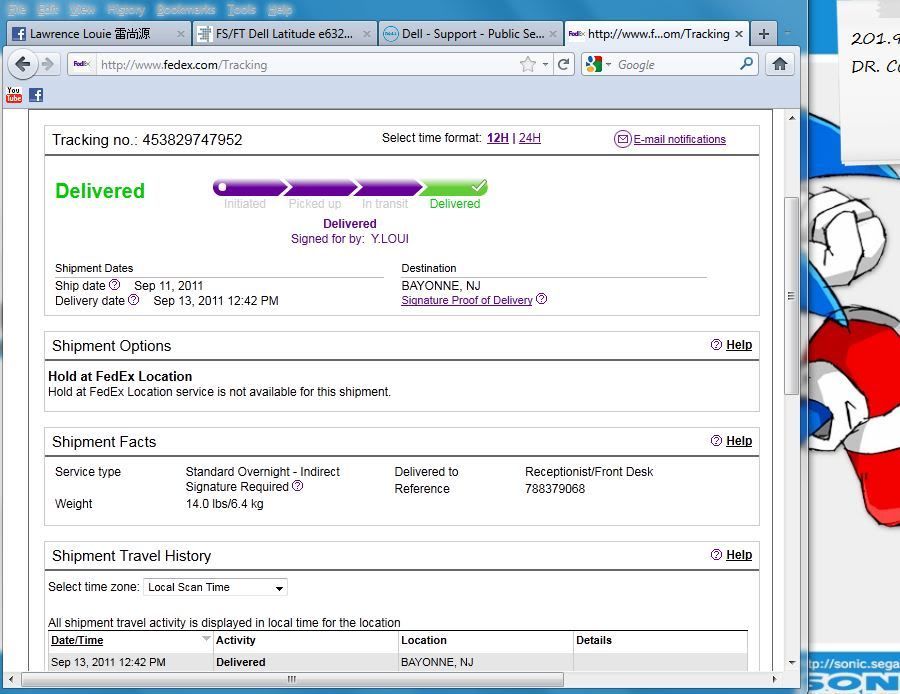Click the Activity column header

[235, 640]
